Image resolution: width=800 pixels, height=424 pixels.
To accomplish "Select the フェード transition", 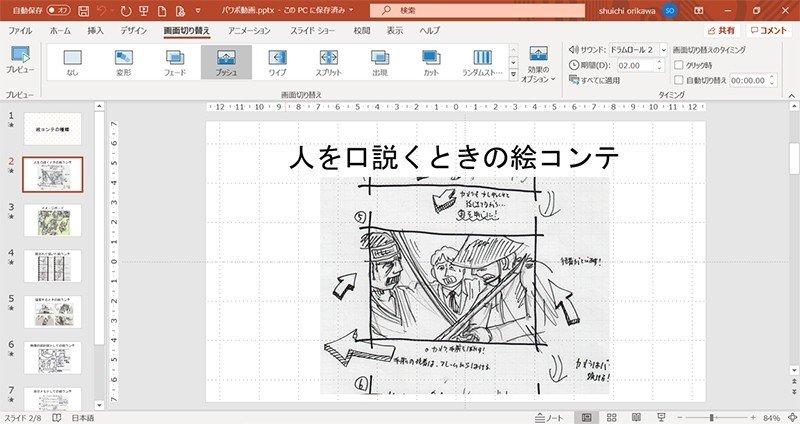I will coord(174,62).
